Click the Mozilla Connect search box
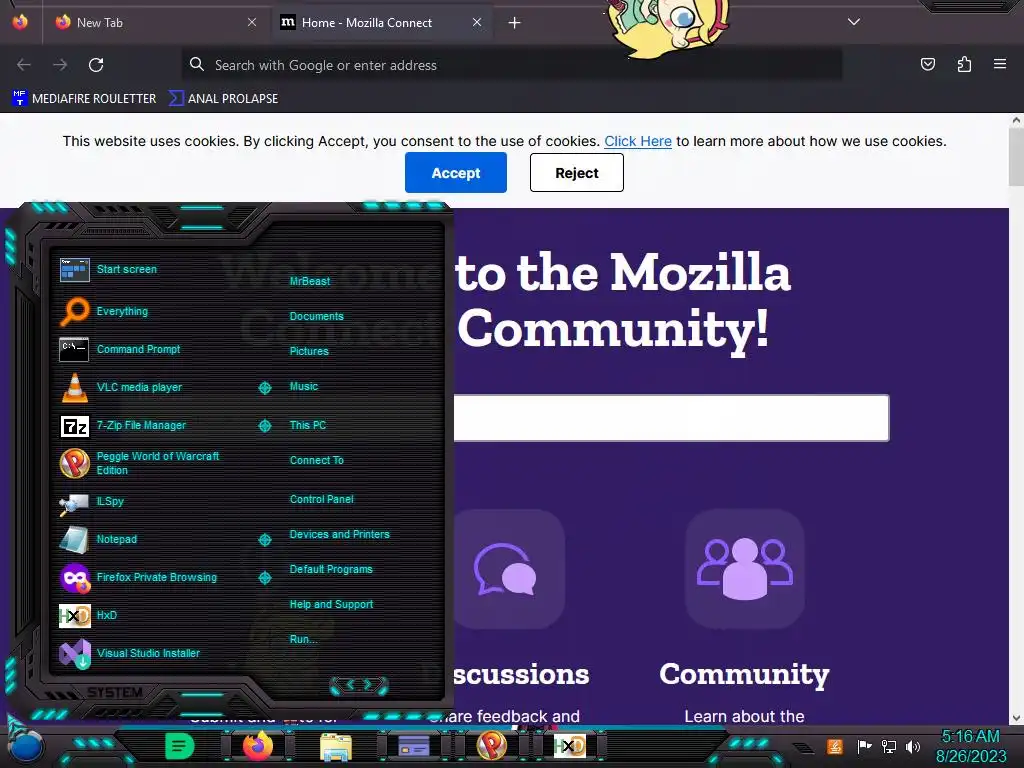The height and width of the screenshot is (768, 1024). 671,418
